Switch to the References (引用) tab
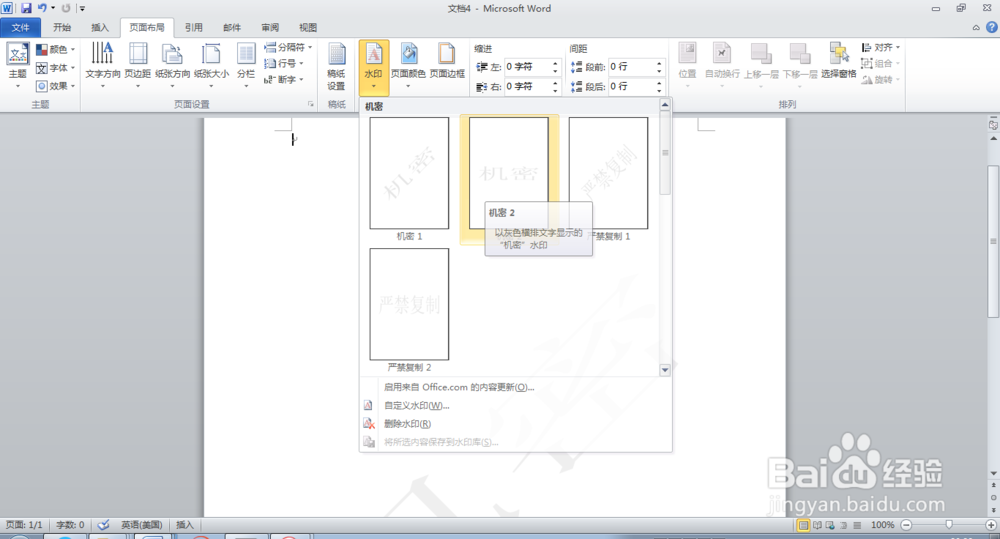Viewport: 1000px width, 539px height. pos(194,27)
